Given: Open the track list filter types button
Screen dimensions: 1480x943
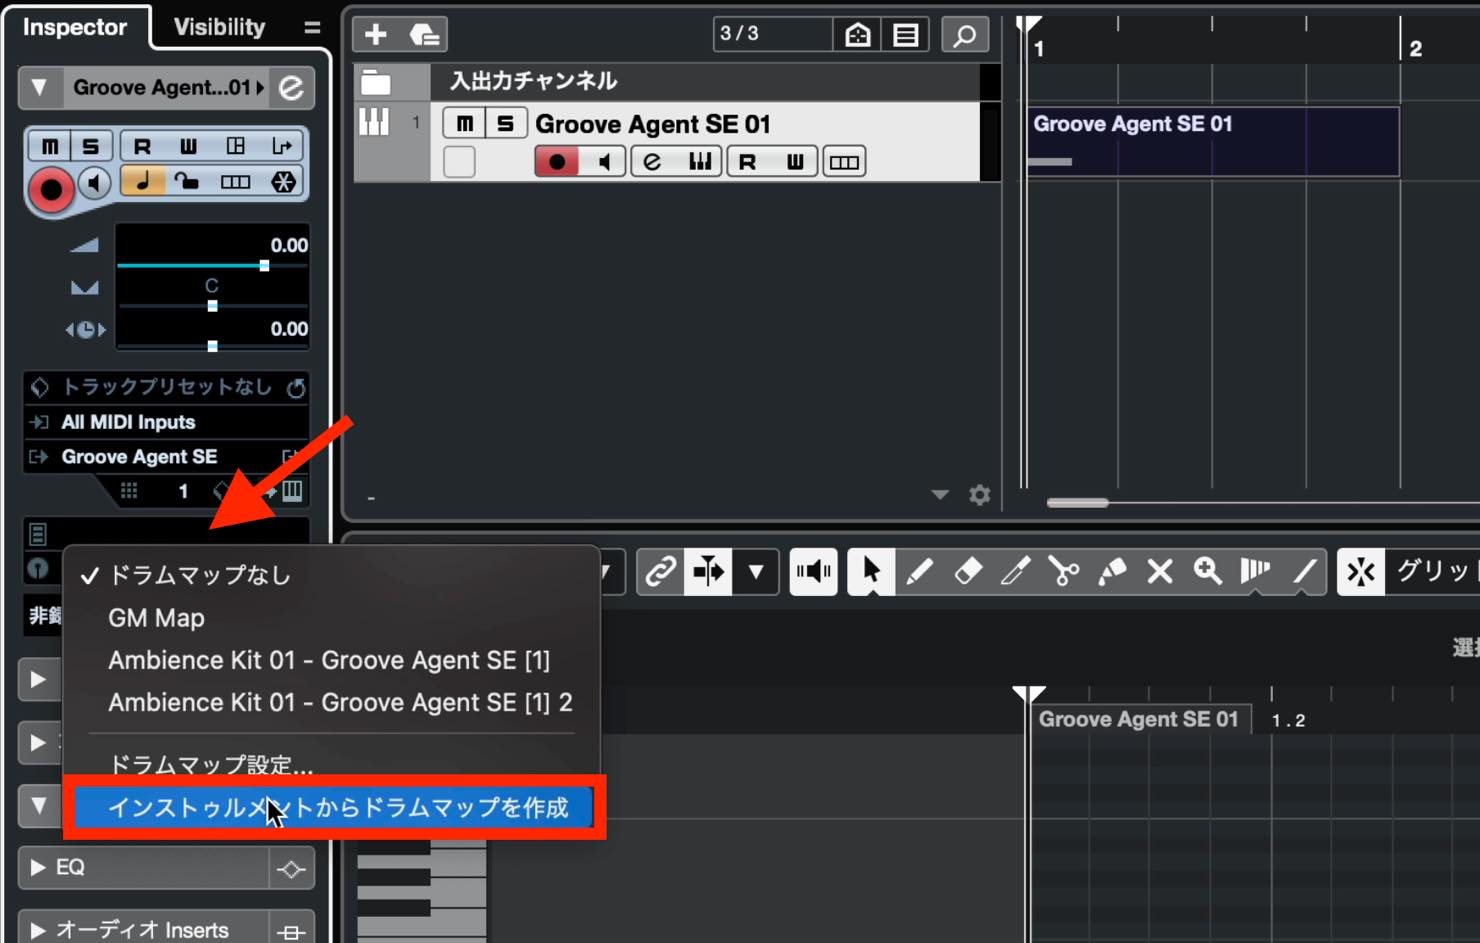Looking at the screenshot, I should click(906, 35).
